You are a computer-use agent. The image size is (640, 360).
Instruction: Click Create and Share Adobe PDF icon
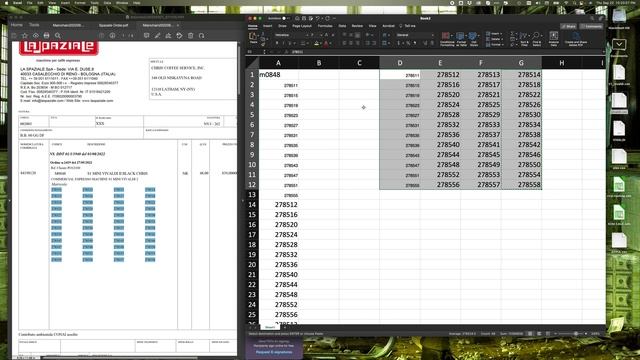(x=576, y=39)
